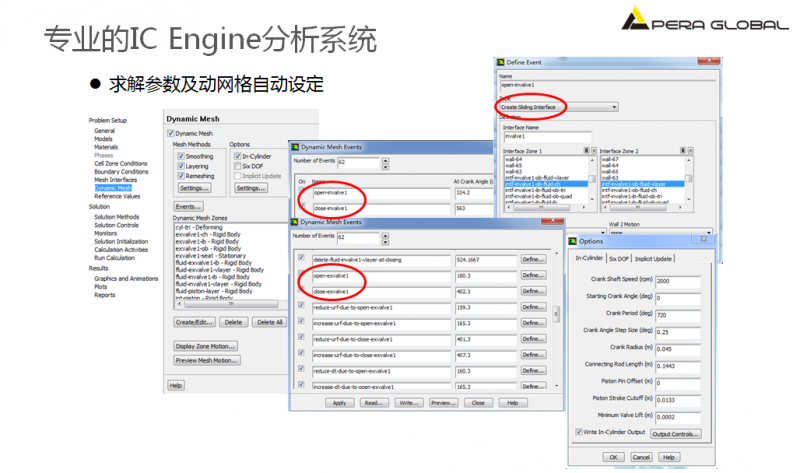This screenshot has width=800, height=473.
Task: Click Display Zone Motion...
Action: [206, 346]
